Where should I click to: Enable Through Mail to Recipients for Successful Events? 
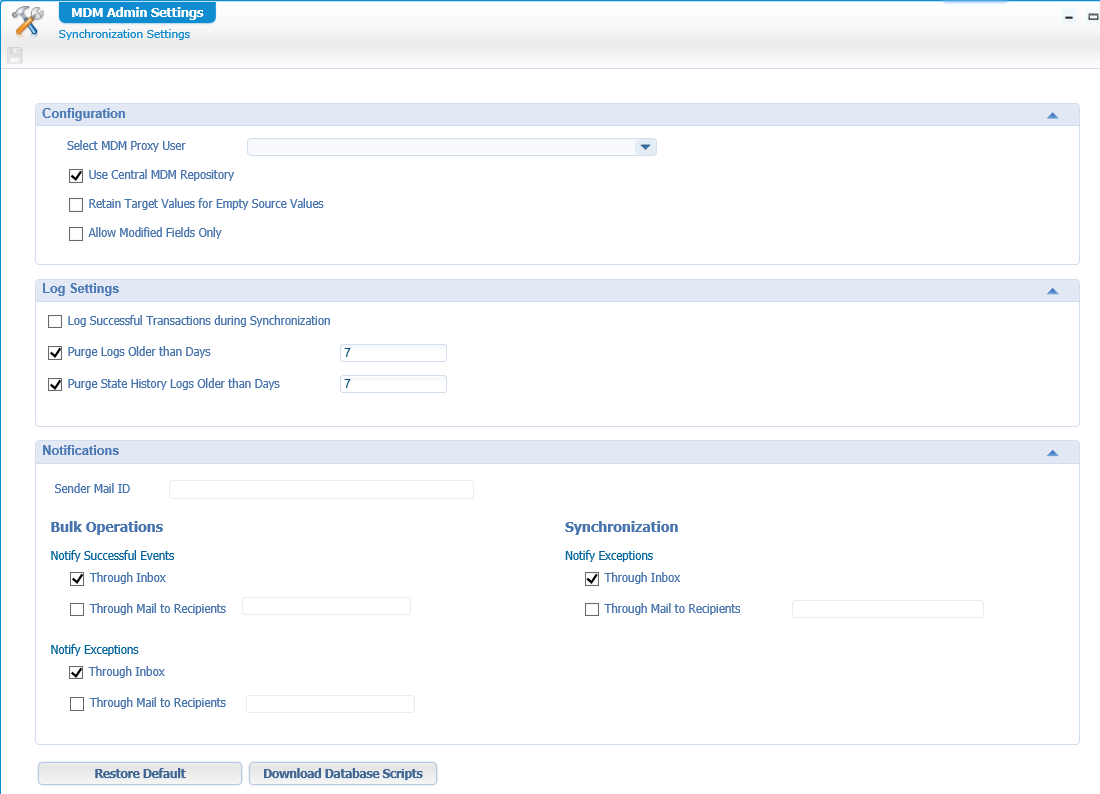click(77, 610)
